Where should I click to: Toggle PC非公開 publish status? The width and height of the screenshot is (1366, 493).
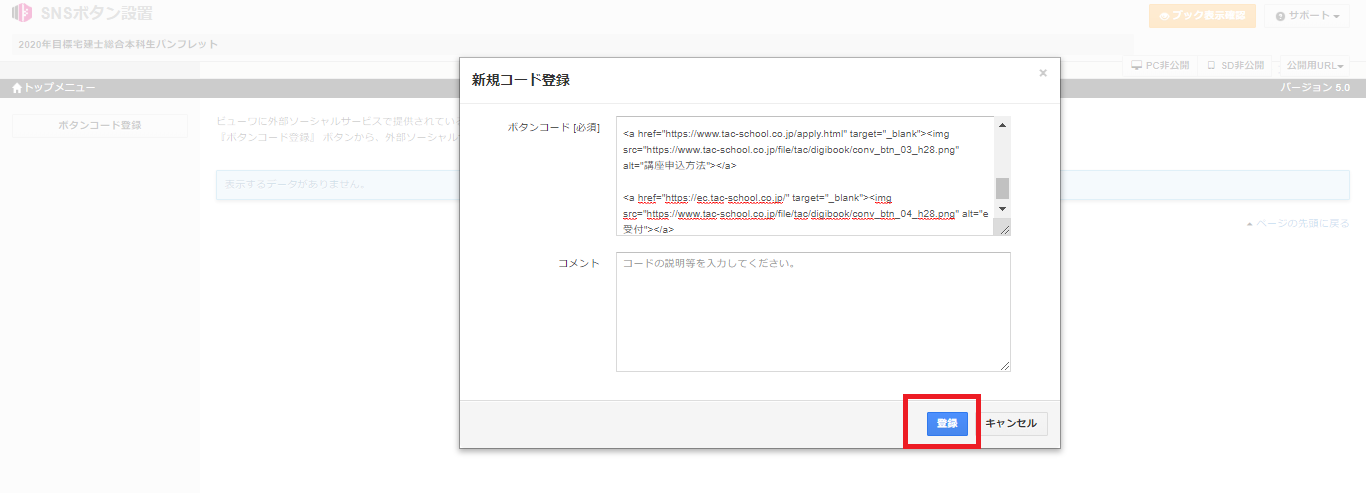click(1160, 65)
